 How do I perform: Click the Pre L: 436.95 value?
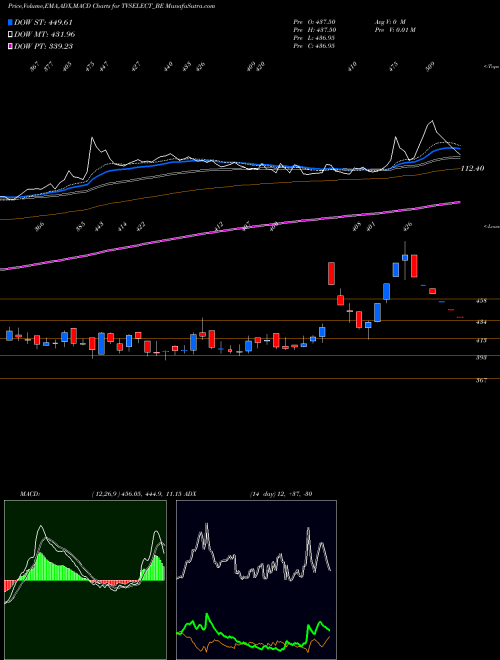pos(314,38)
